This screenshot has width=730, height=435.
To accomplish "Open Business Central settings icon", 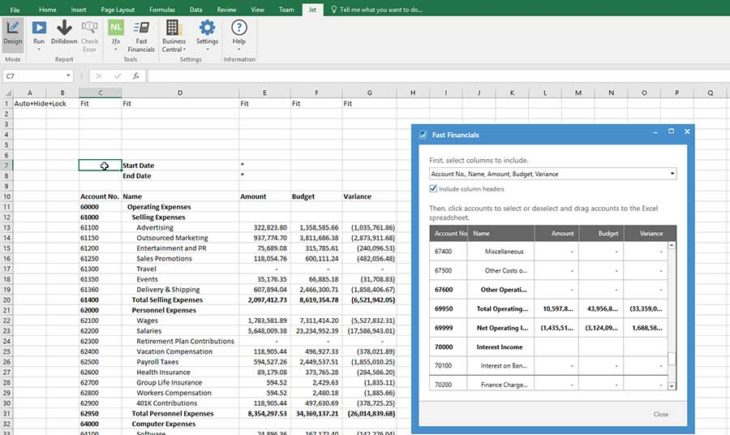I will point(173,27).
